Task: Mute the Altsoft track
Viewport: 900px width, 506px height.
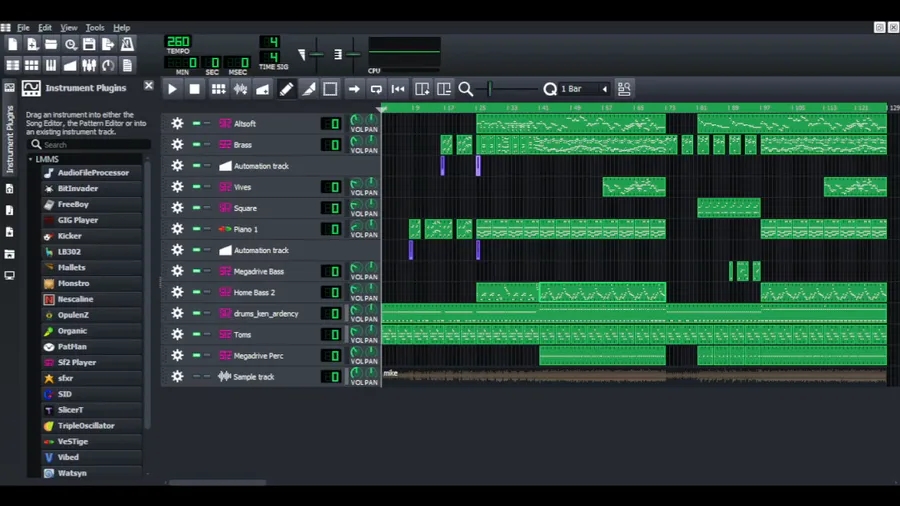Action: [196, 123]
